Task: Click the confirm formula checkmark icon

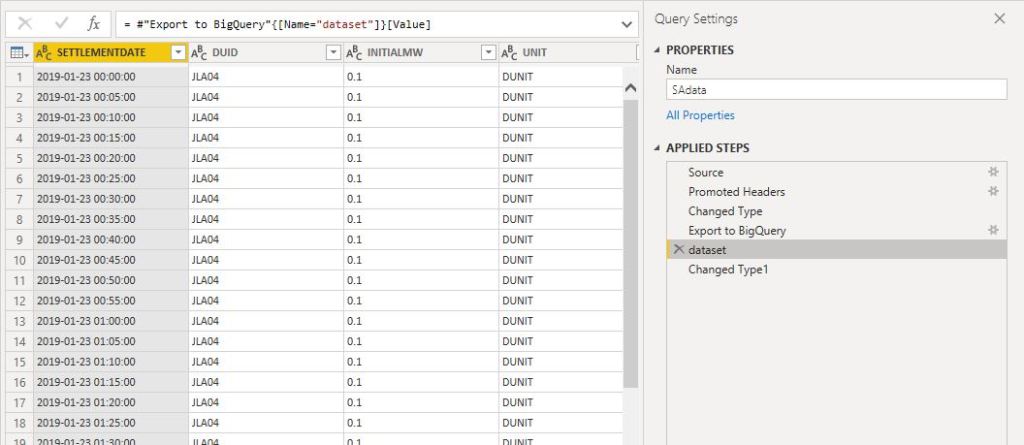Action: coord(60,23)
